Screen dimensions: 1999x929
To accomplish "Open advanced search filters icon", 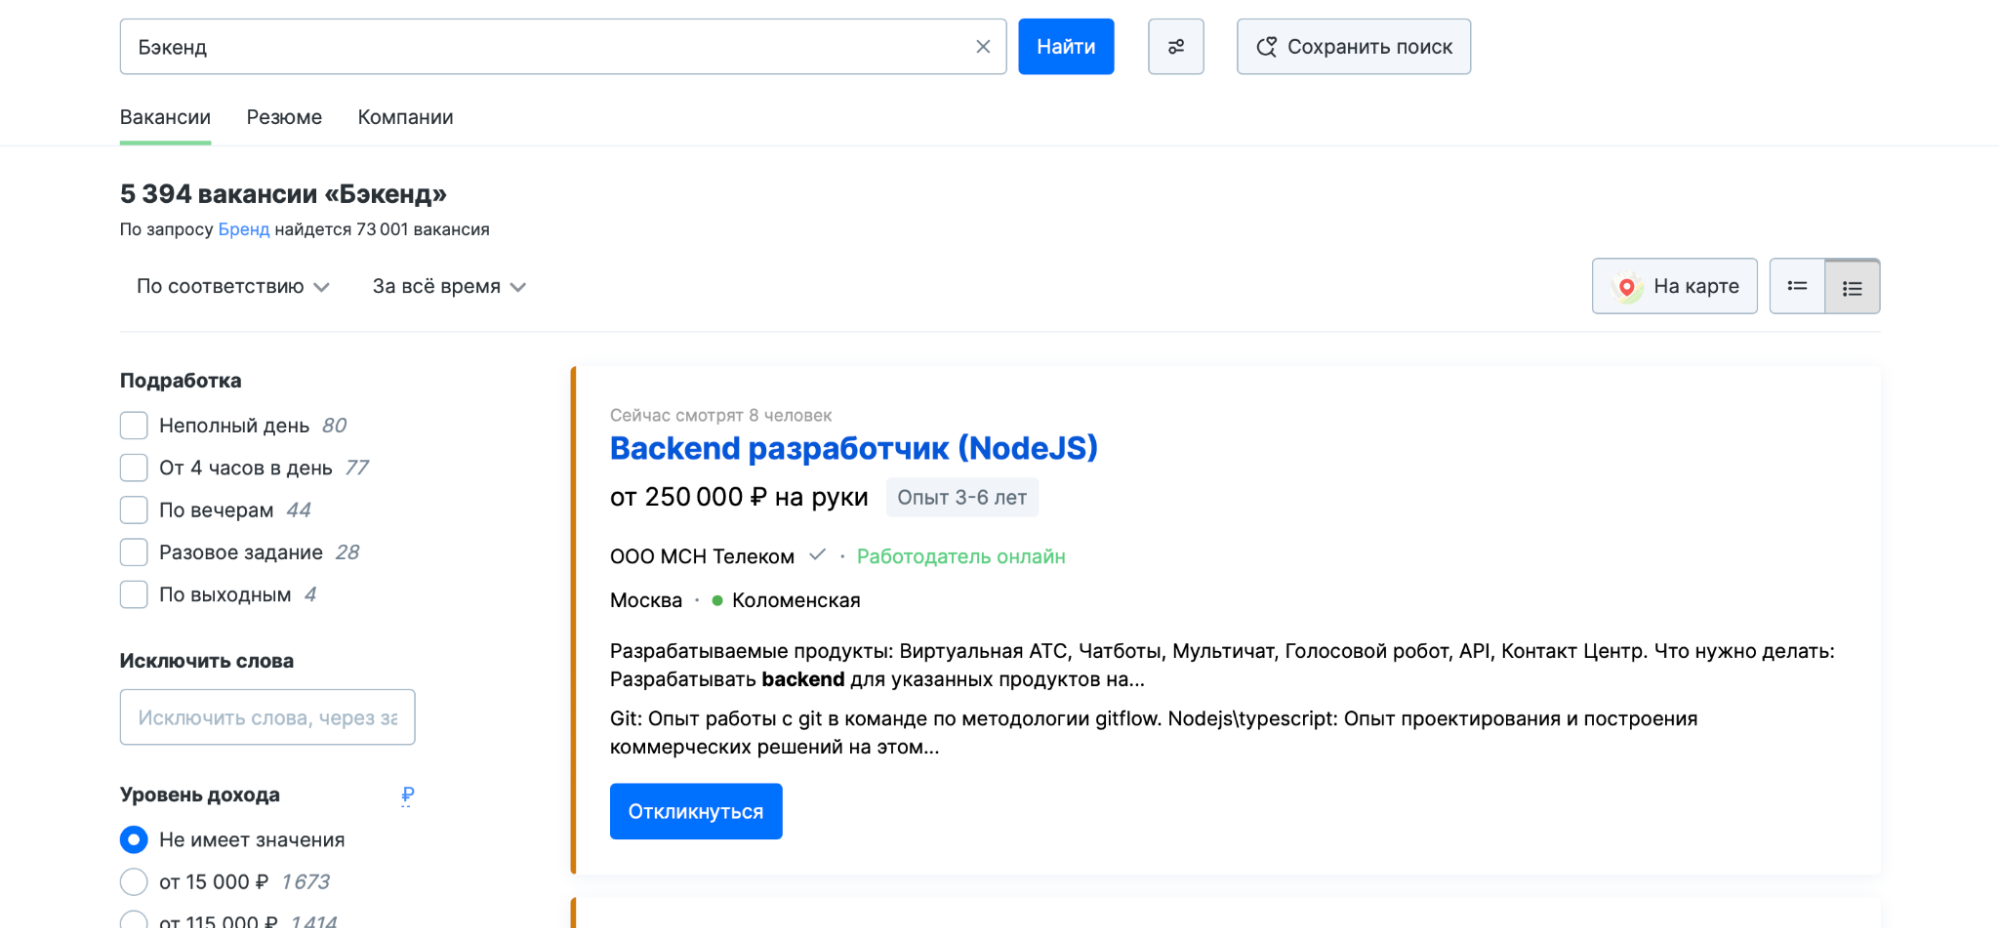I will 1175,47.
